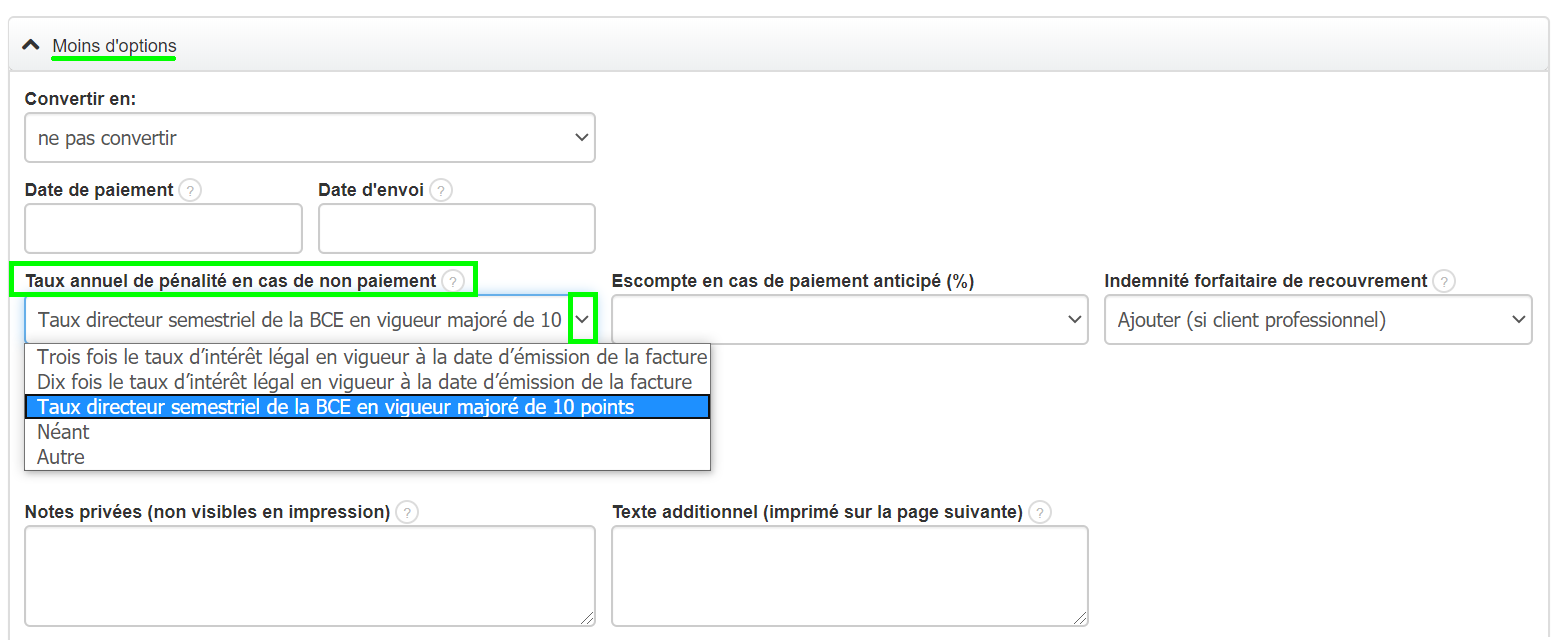
Task: Click the help icon next to Date d'envoi
Action: (x=440, y=189)
